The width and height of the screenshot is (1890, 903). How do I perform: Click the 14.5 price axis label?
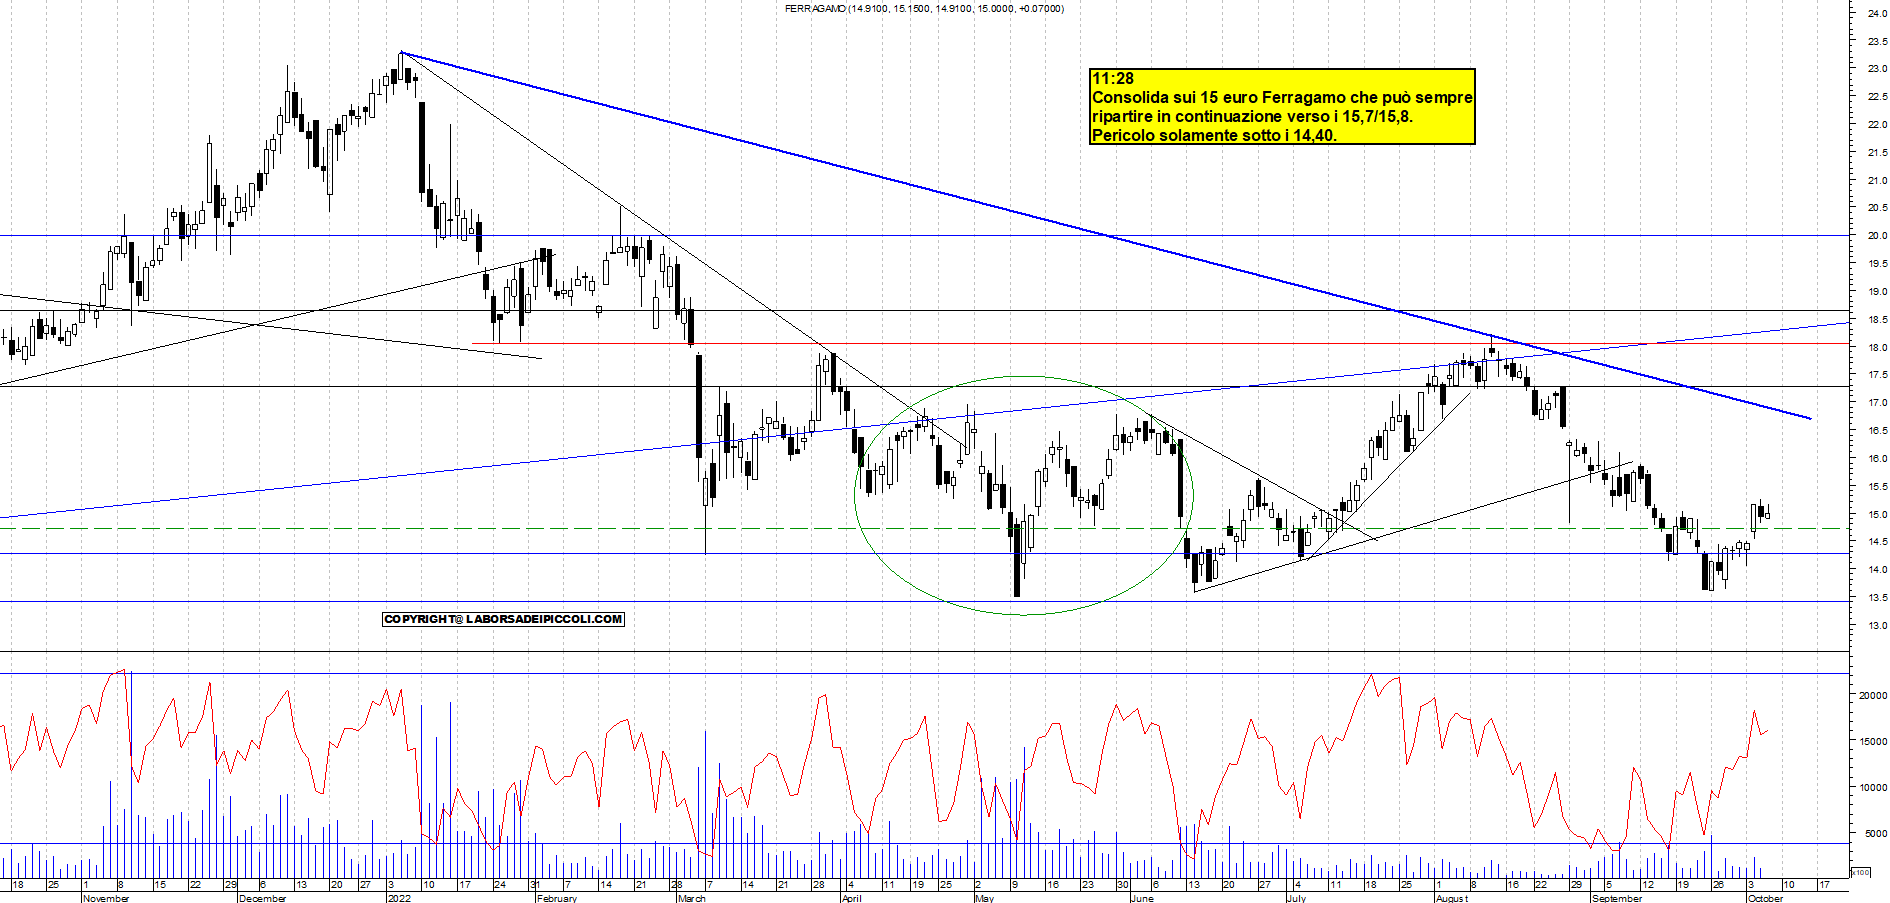click(x=1877, y=542)
